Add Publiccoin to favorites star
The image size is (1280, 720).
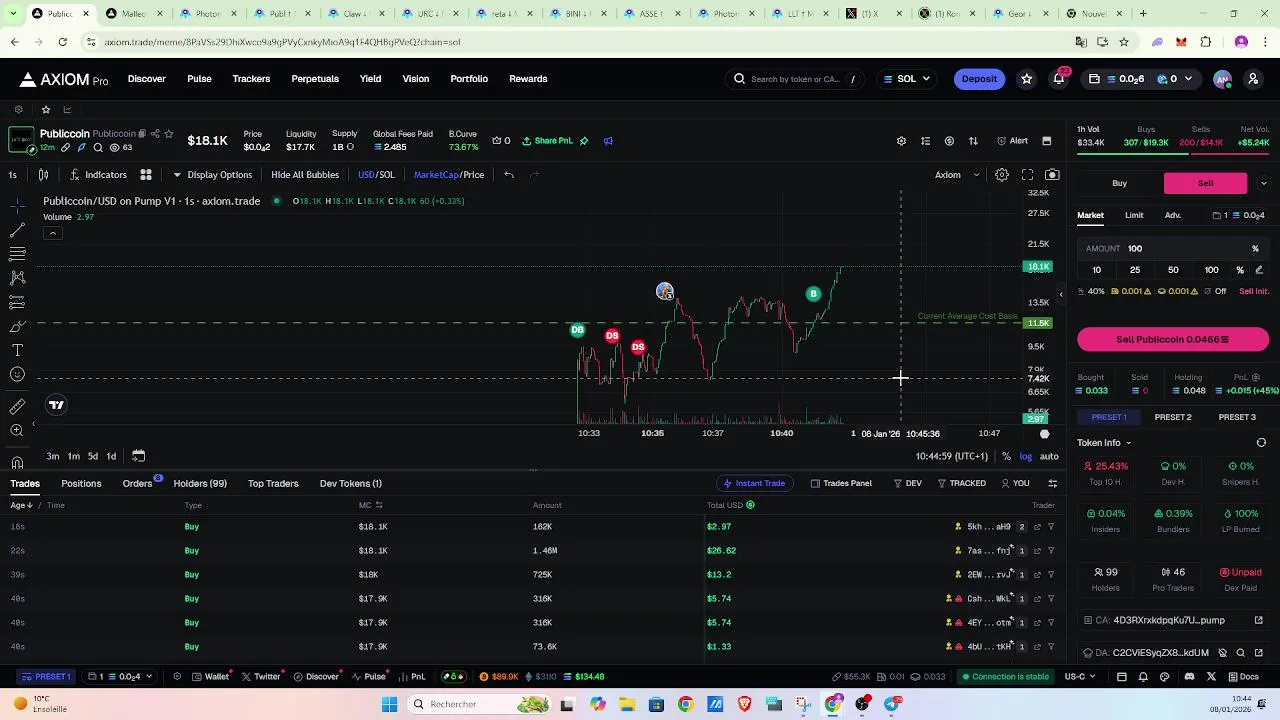[x=169, y=134]
